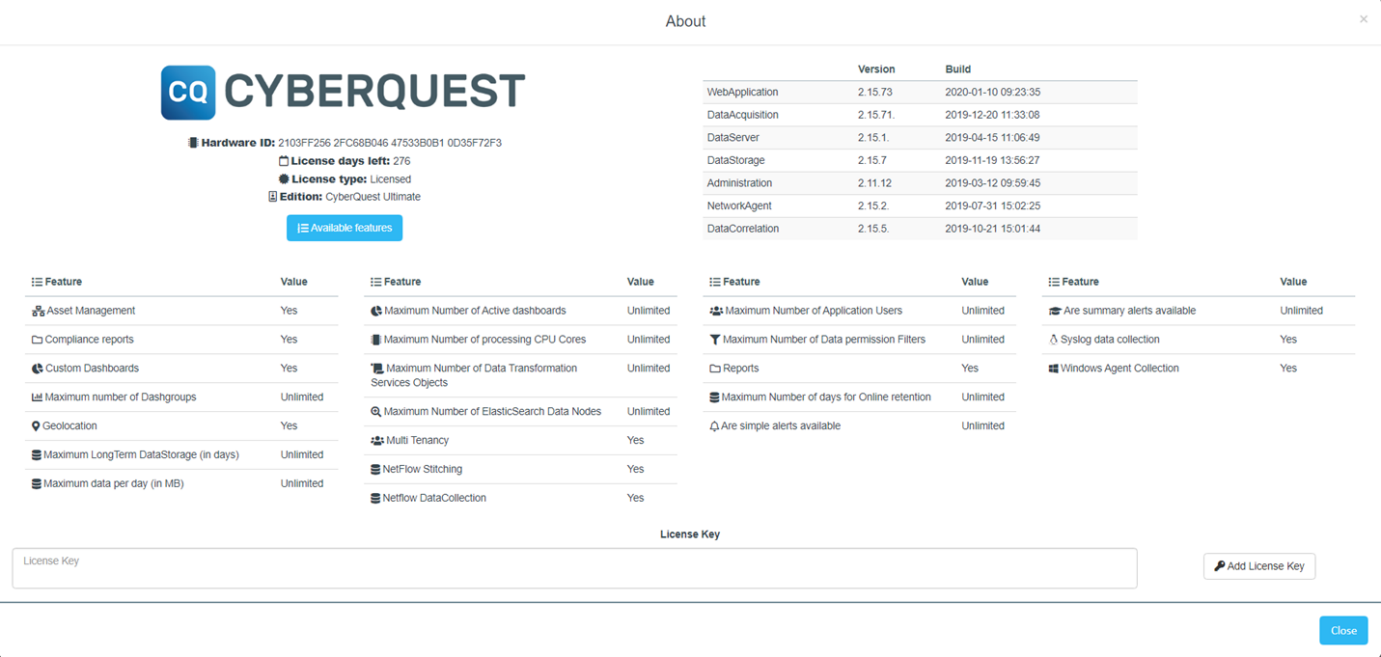Click the Maximum data per day database icon
The width and height of the screenshot is (1381, 657).
37,484
